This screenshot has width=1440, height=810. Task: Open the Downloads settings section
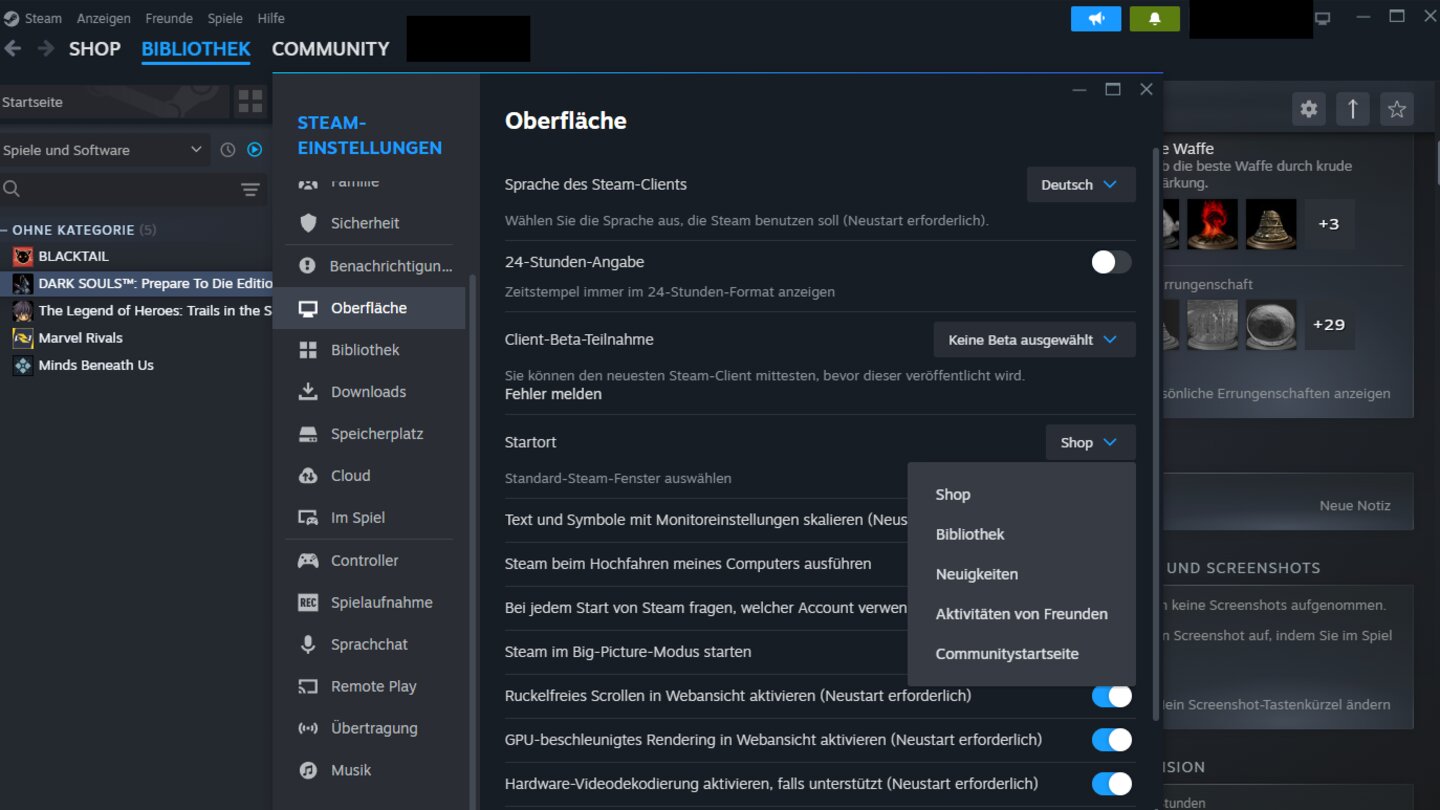(368, 391)
